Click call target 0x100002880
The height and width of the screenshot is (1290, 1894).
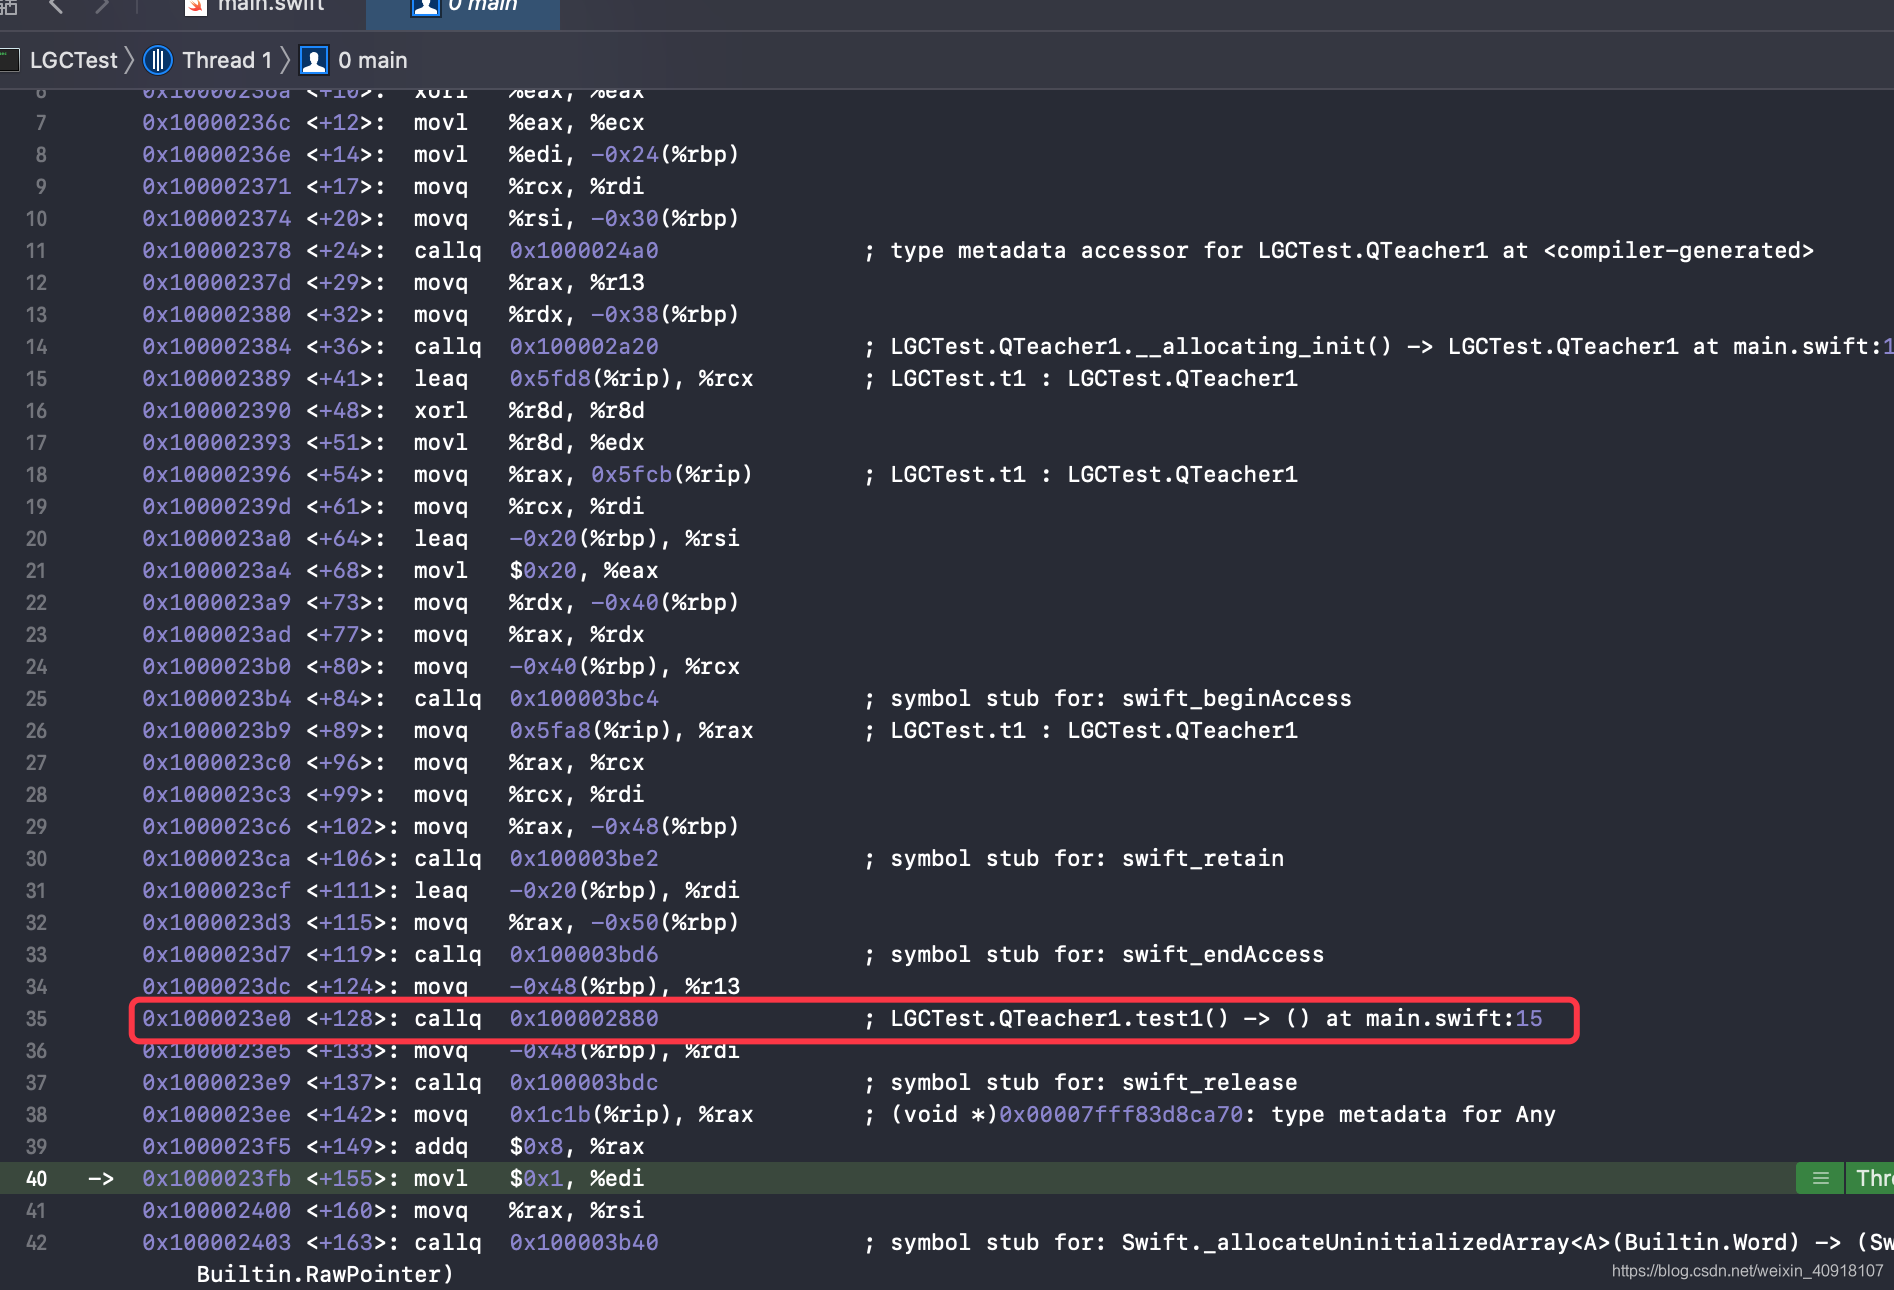coord(584,1019)
